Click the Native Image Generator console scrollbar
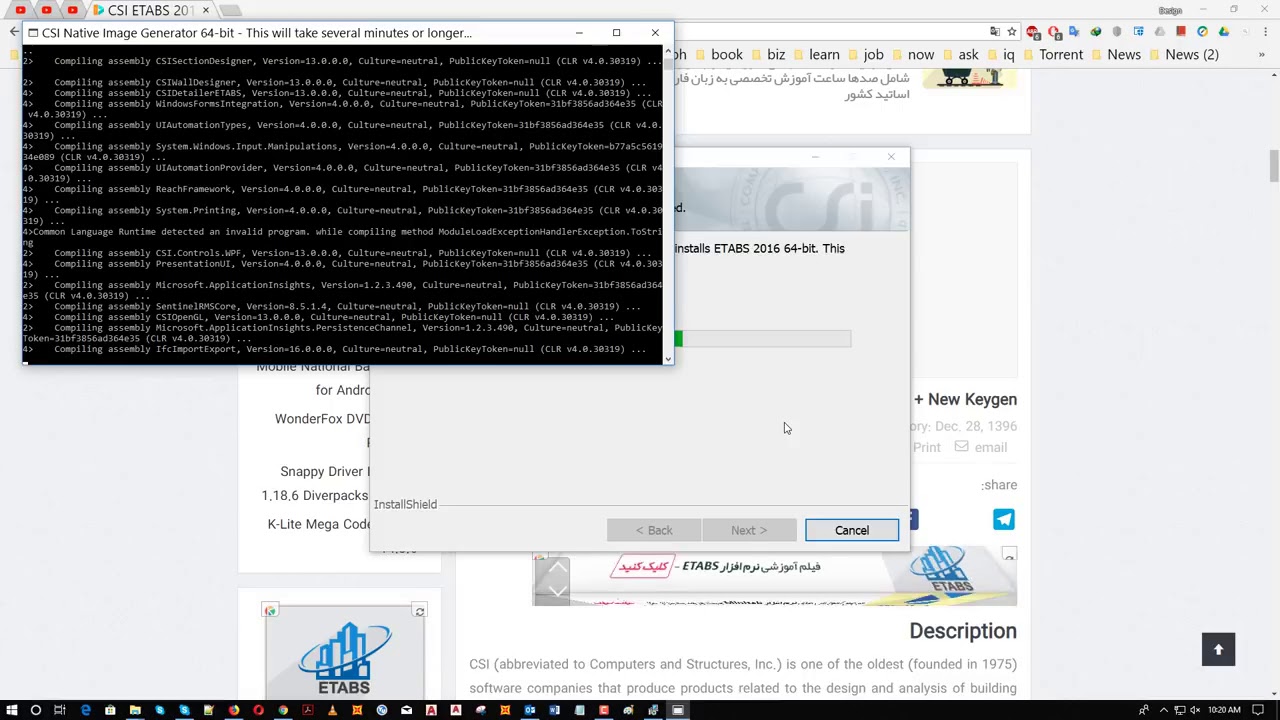This screenshot has width=1280, height=720. point(668,203)
